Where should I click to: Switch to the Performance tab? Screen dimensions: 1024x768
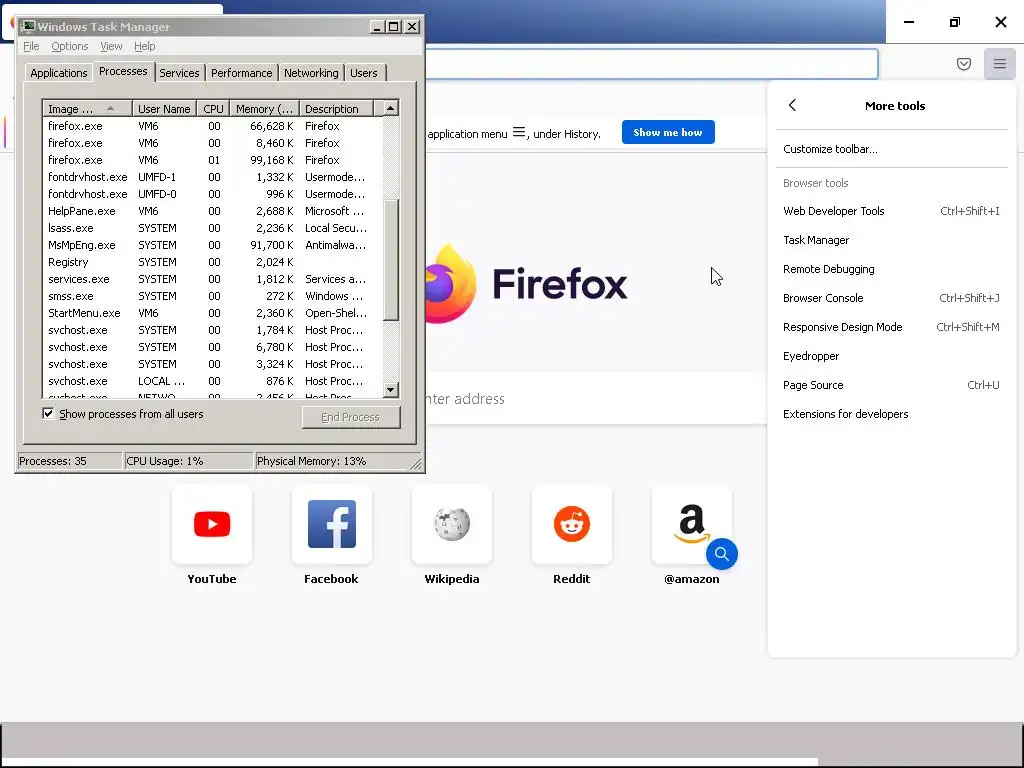tap(242, 72)
